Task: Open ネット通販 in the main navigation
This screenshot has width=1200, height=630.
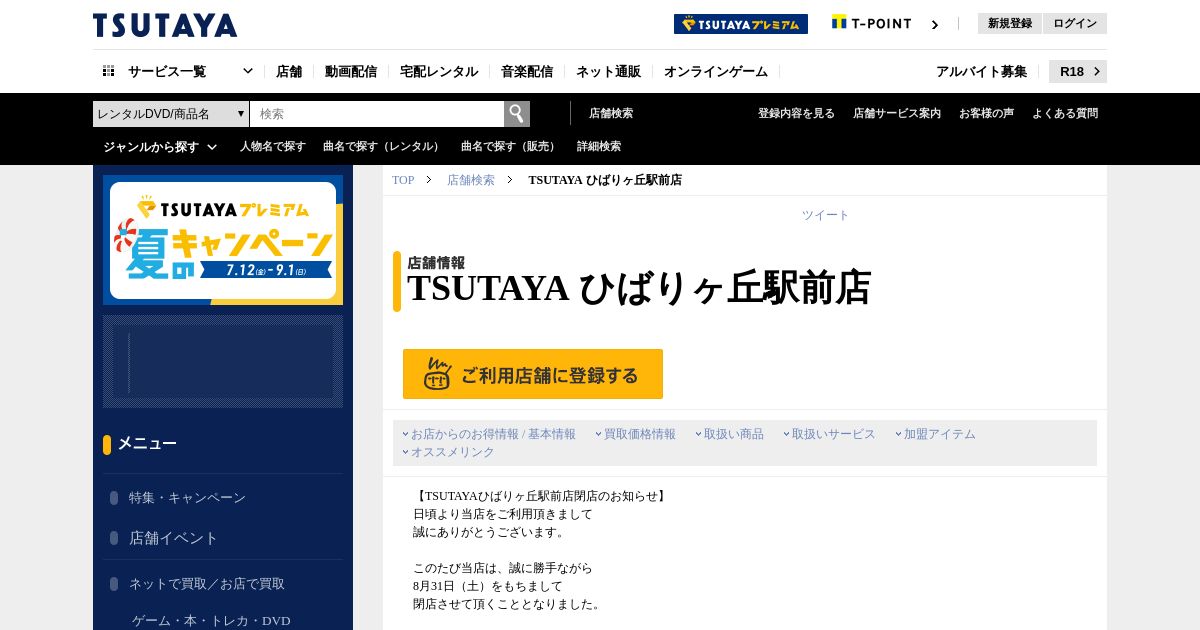Action: 608,71
